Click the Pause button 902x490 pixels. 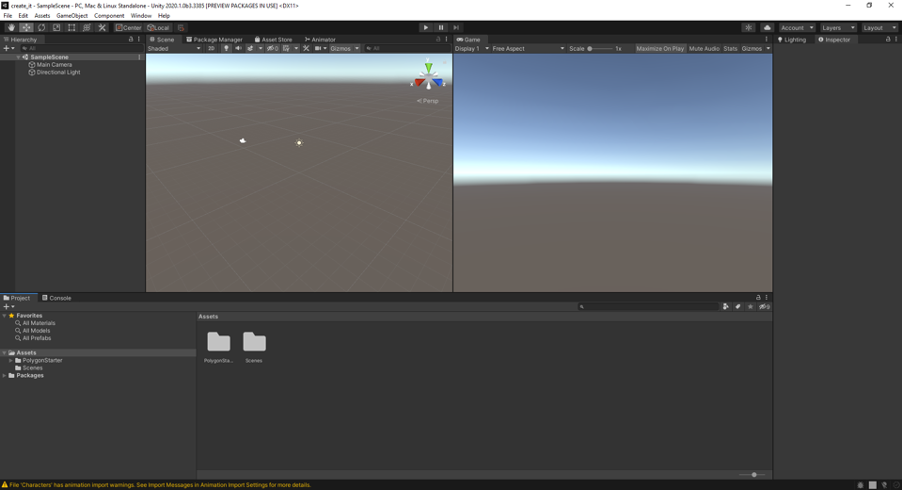[441, 28]
